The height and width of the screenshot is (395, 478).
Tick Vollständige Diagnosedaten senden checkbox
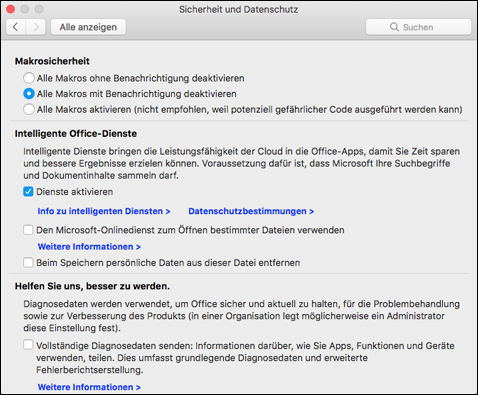pyautogui.click(x=28, y=344)
